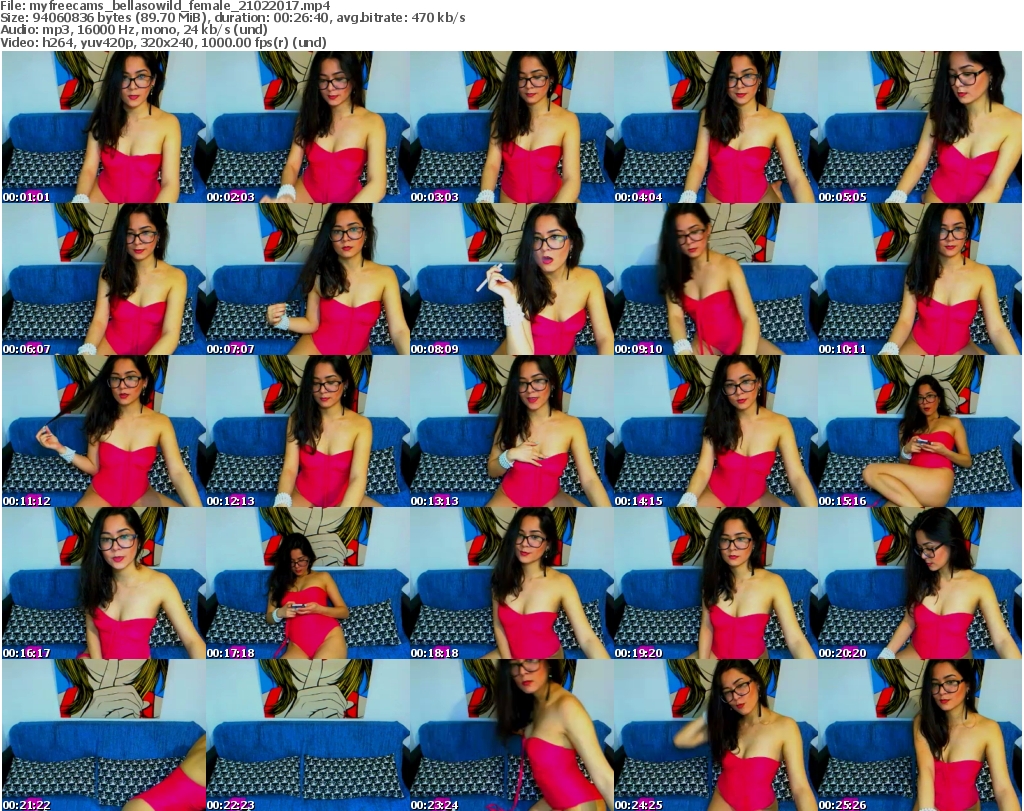Select the thumbnail timestamped 00:01:01
This screenshot has width=1024, height=811.
tap(104, 127)
